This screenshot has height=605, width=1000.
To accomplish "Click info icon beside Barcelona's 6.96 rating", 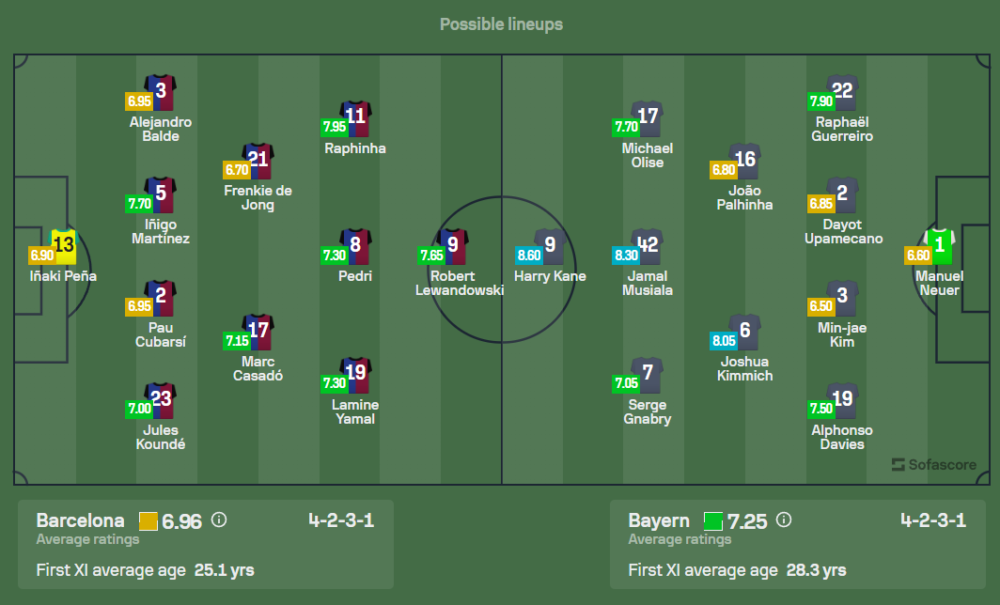I will 219,520.
